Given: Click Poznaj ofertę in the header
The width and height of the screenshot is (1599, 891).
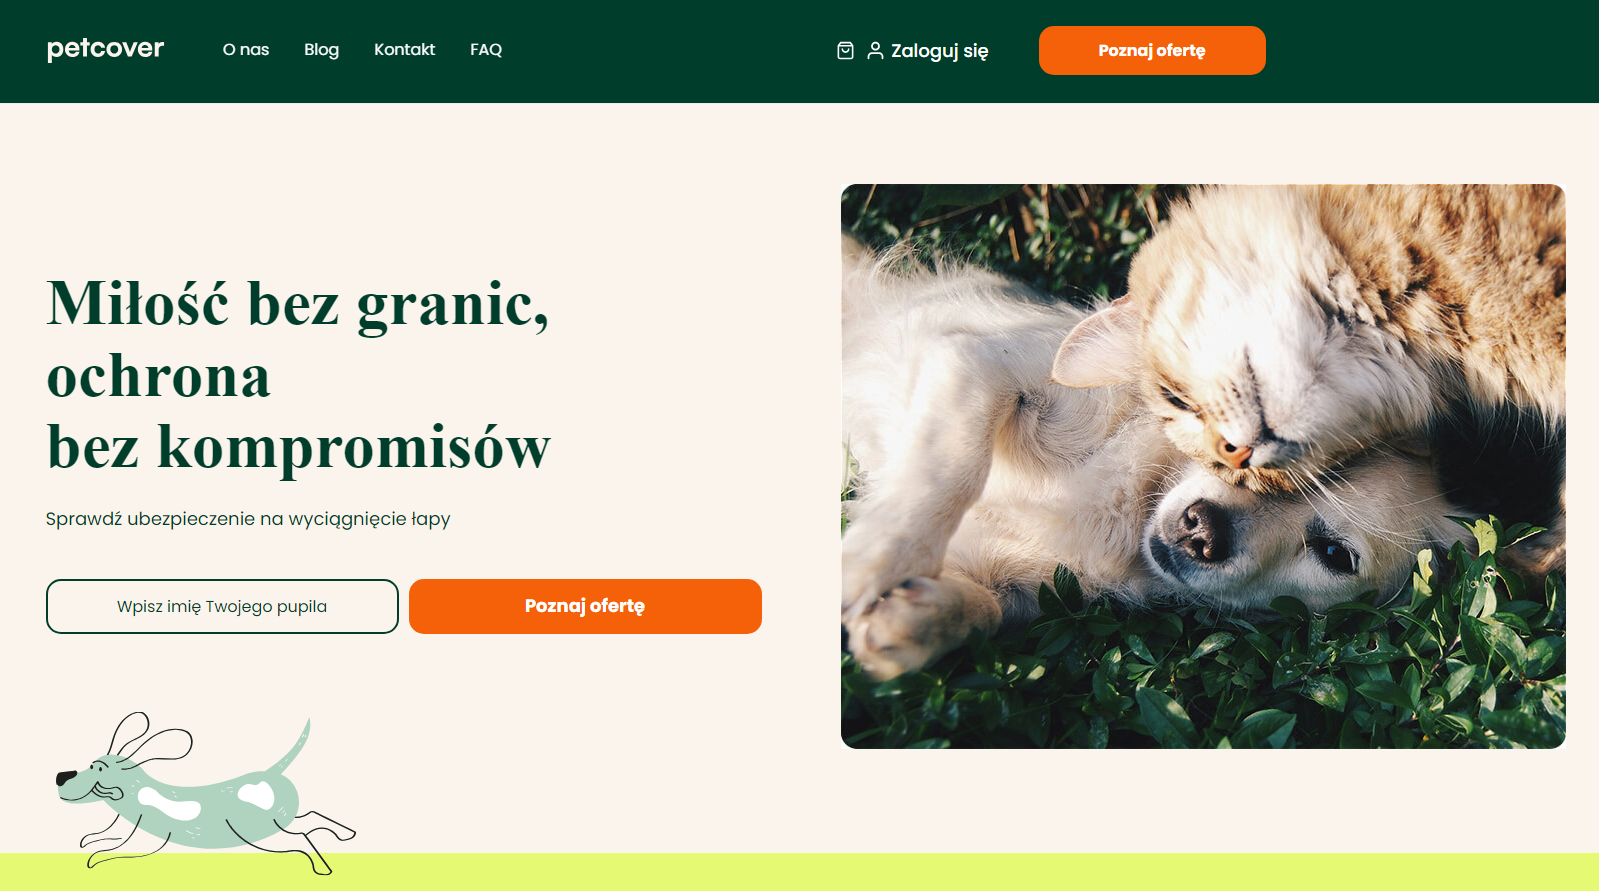Looking at the screenshot, I should (x=1152, y=50).
